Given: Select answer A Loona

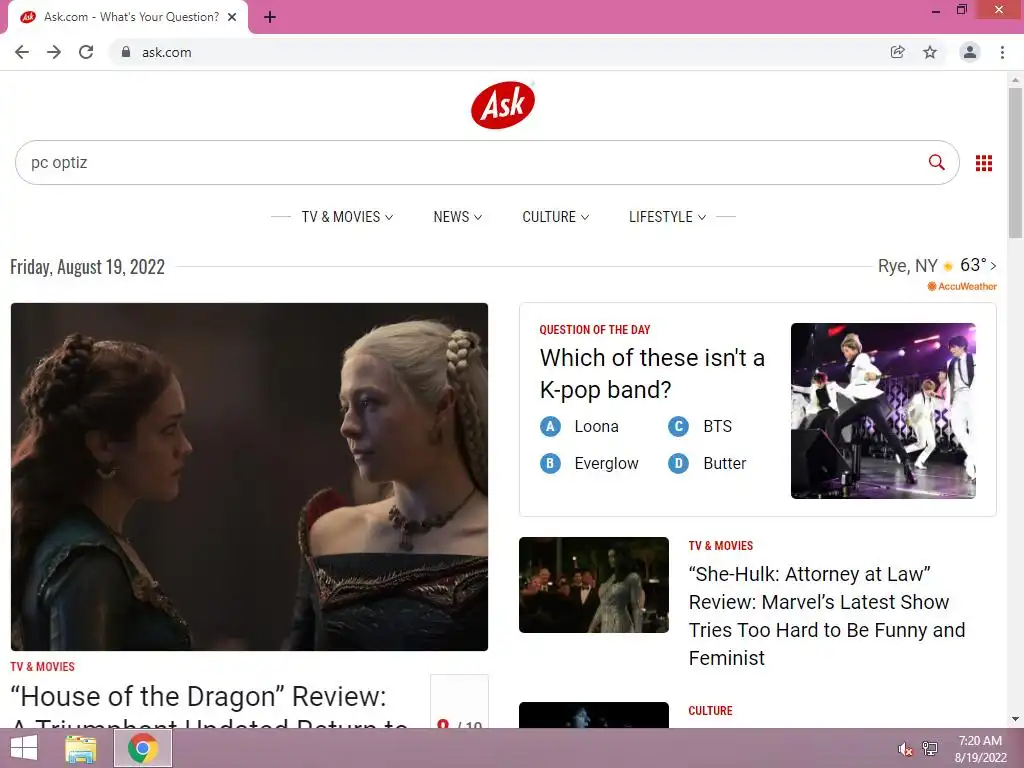Looking at the screenshot, I should pyautogui.click(x=579, y=426).
